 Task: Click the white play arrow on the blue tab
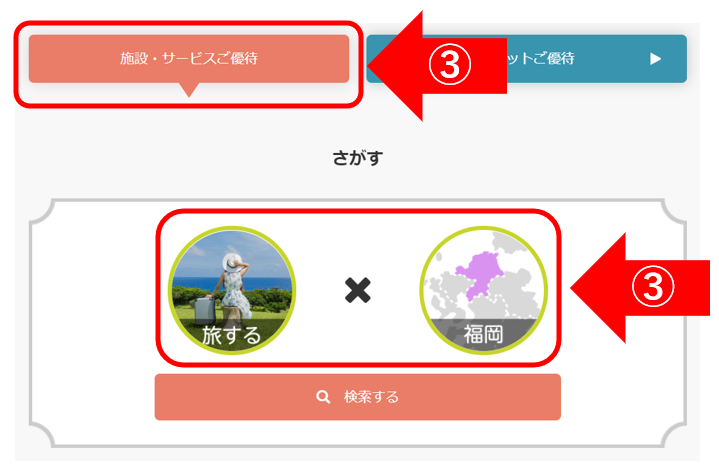pos(656,59)
